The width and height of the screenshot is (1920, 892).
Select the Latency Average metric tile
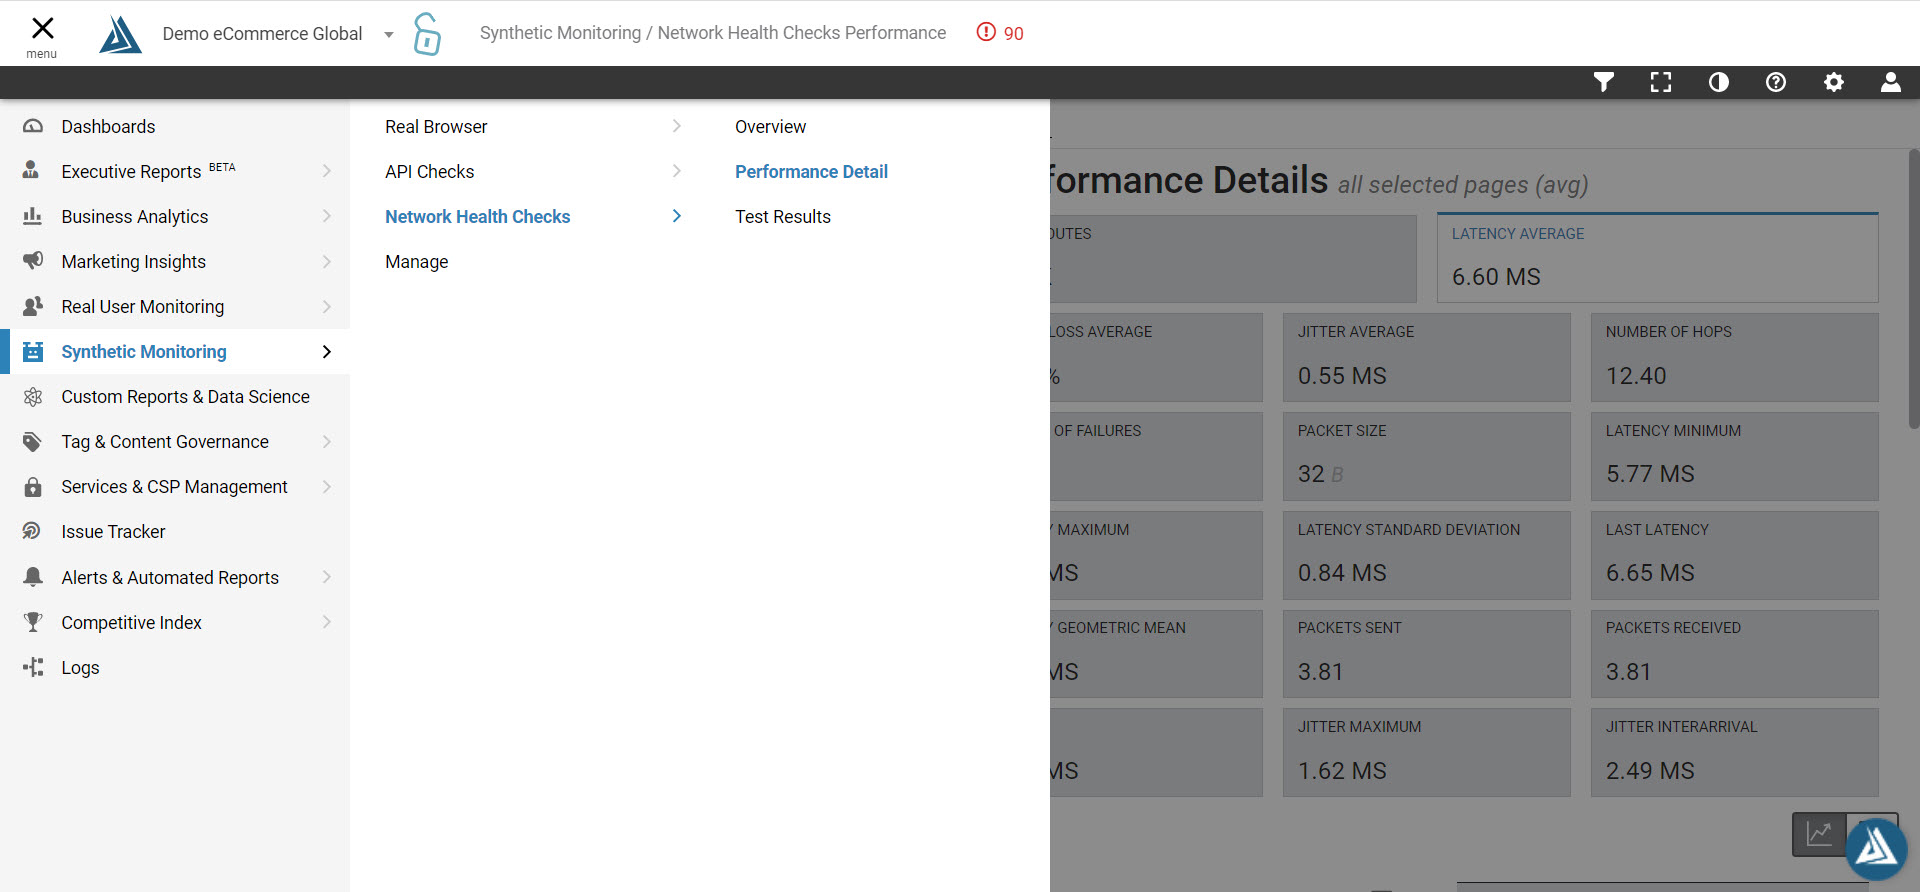[x=1658, y=258]
